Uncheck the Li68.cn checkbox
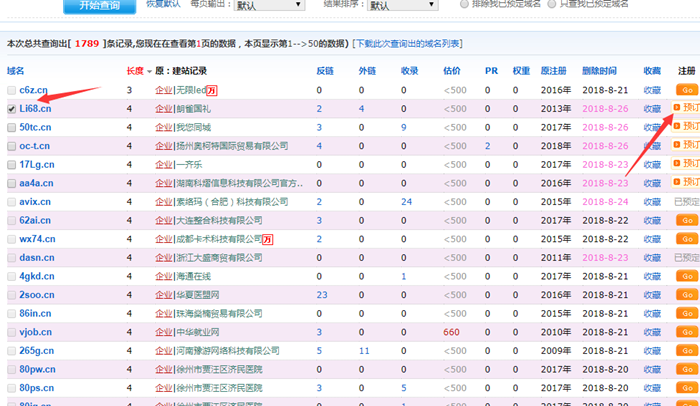700x406 pixels. click(12, 109)
